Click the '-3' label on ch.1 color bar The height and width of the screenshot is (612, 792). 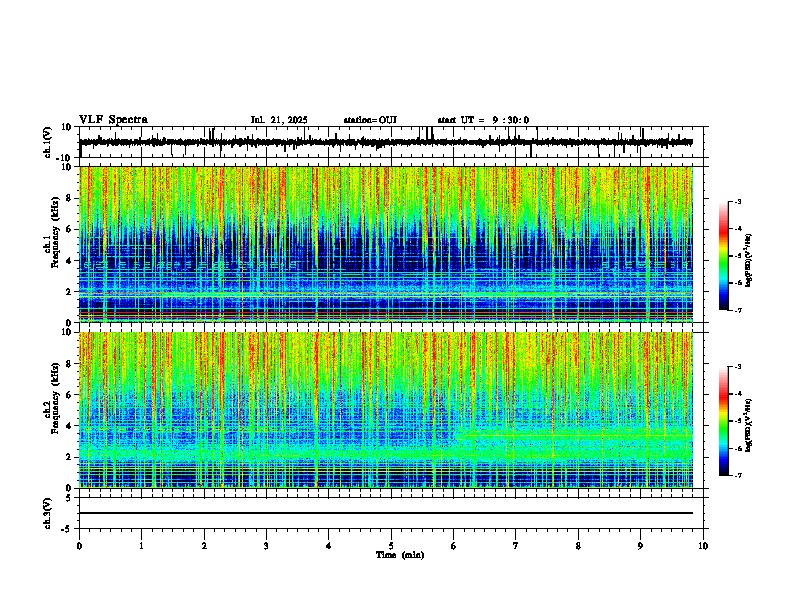737,201
